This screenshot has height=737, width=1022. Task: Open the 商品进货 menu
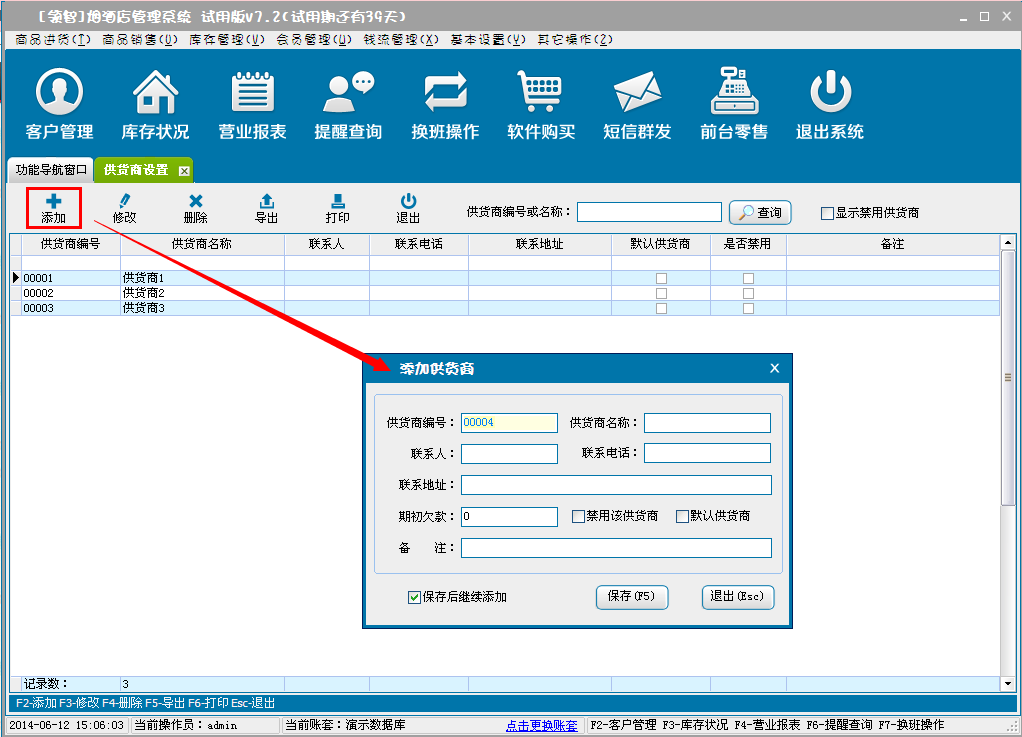click(x=53, y=40)
